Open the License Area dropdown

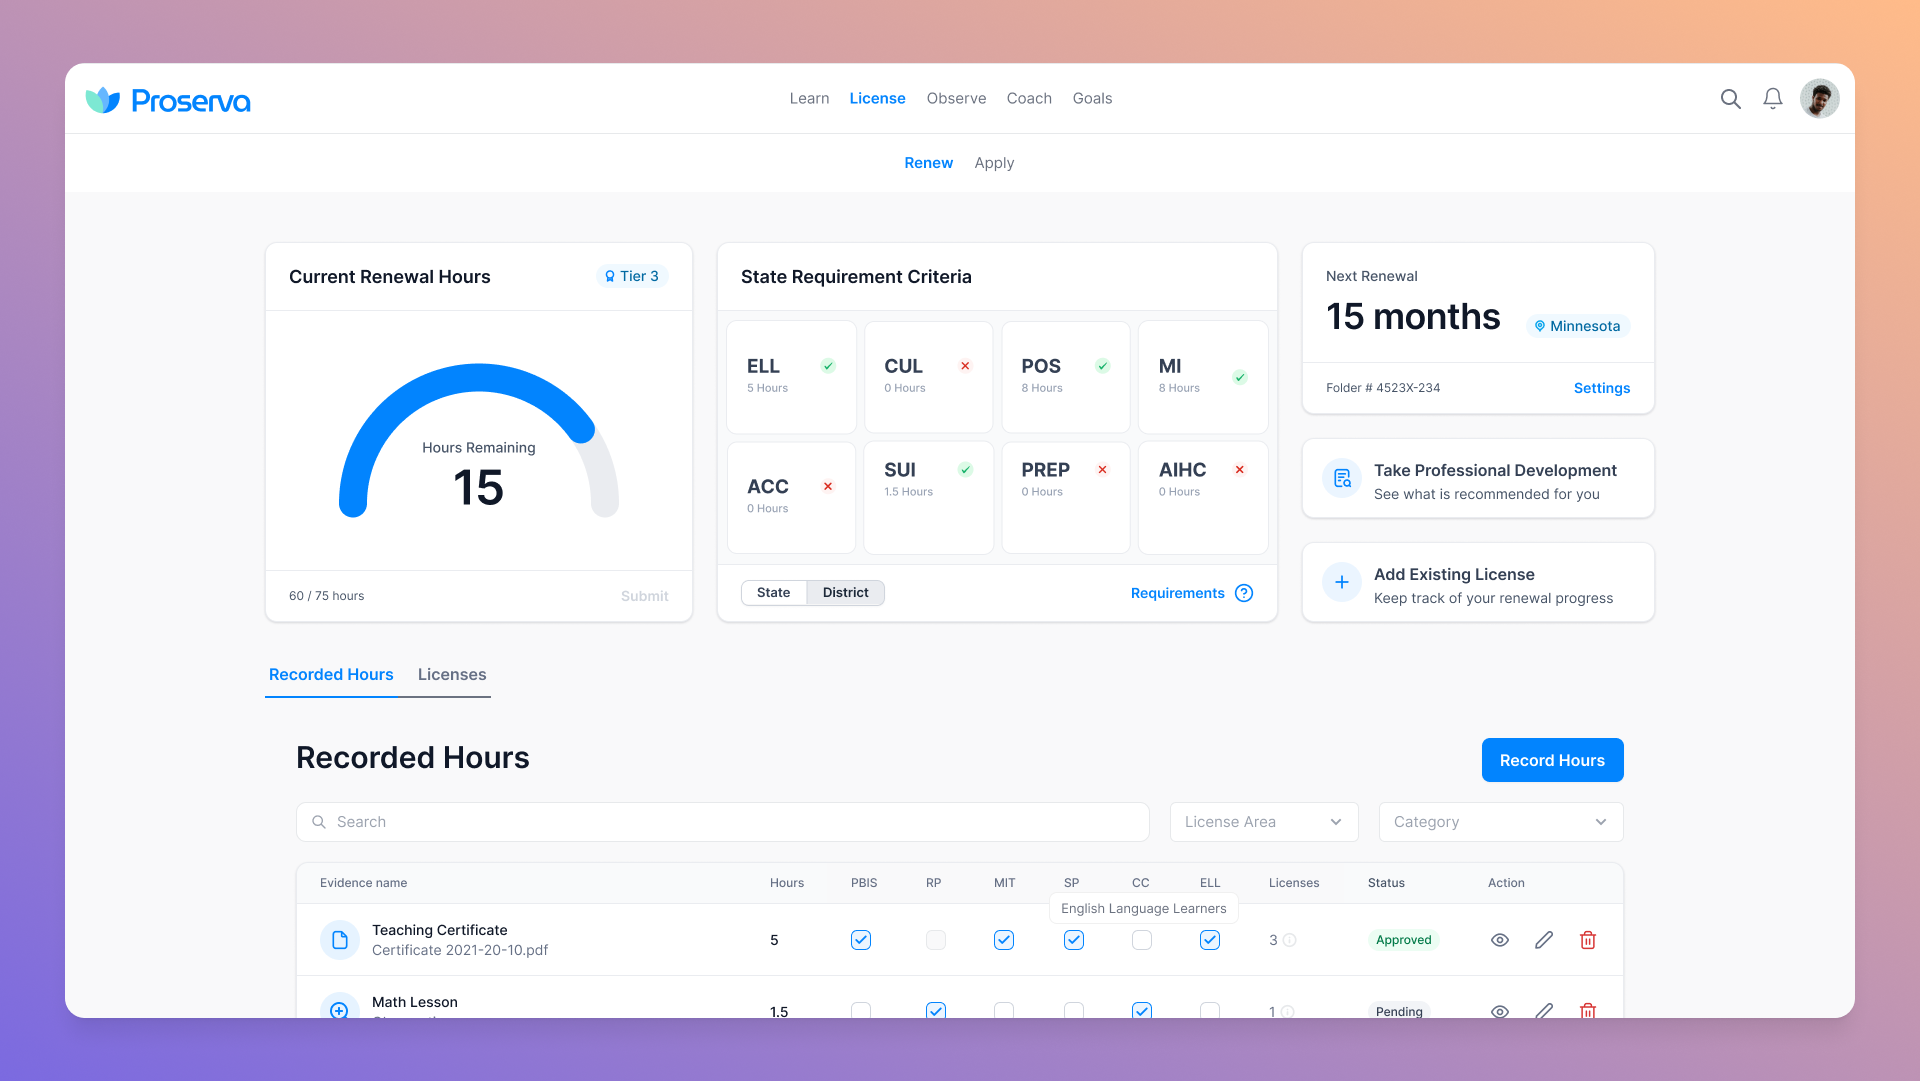(1264, 822)
